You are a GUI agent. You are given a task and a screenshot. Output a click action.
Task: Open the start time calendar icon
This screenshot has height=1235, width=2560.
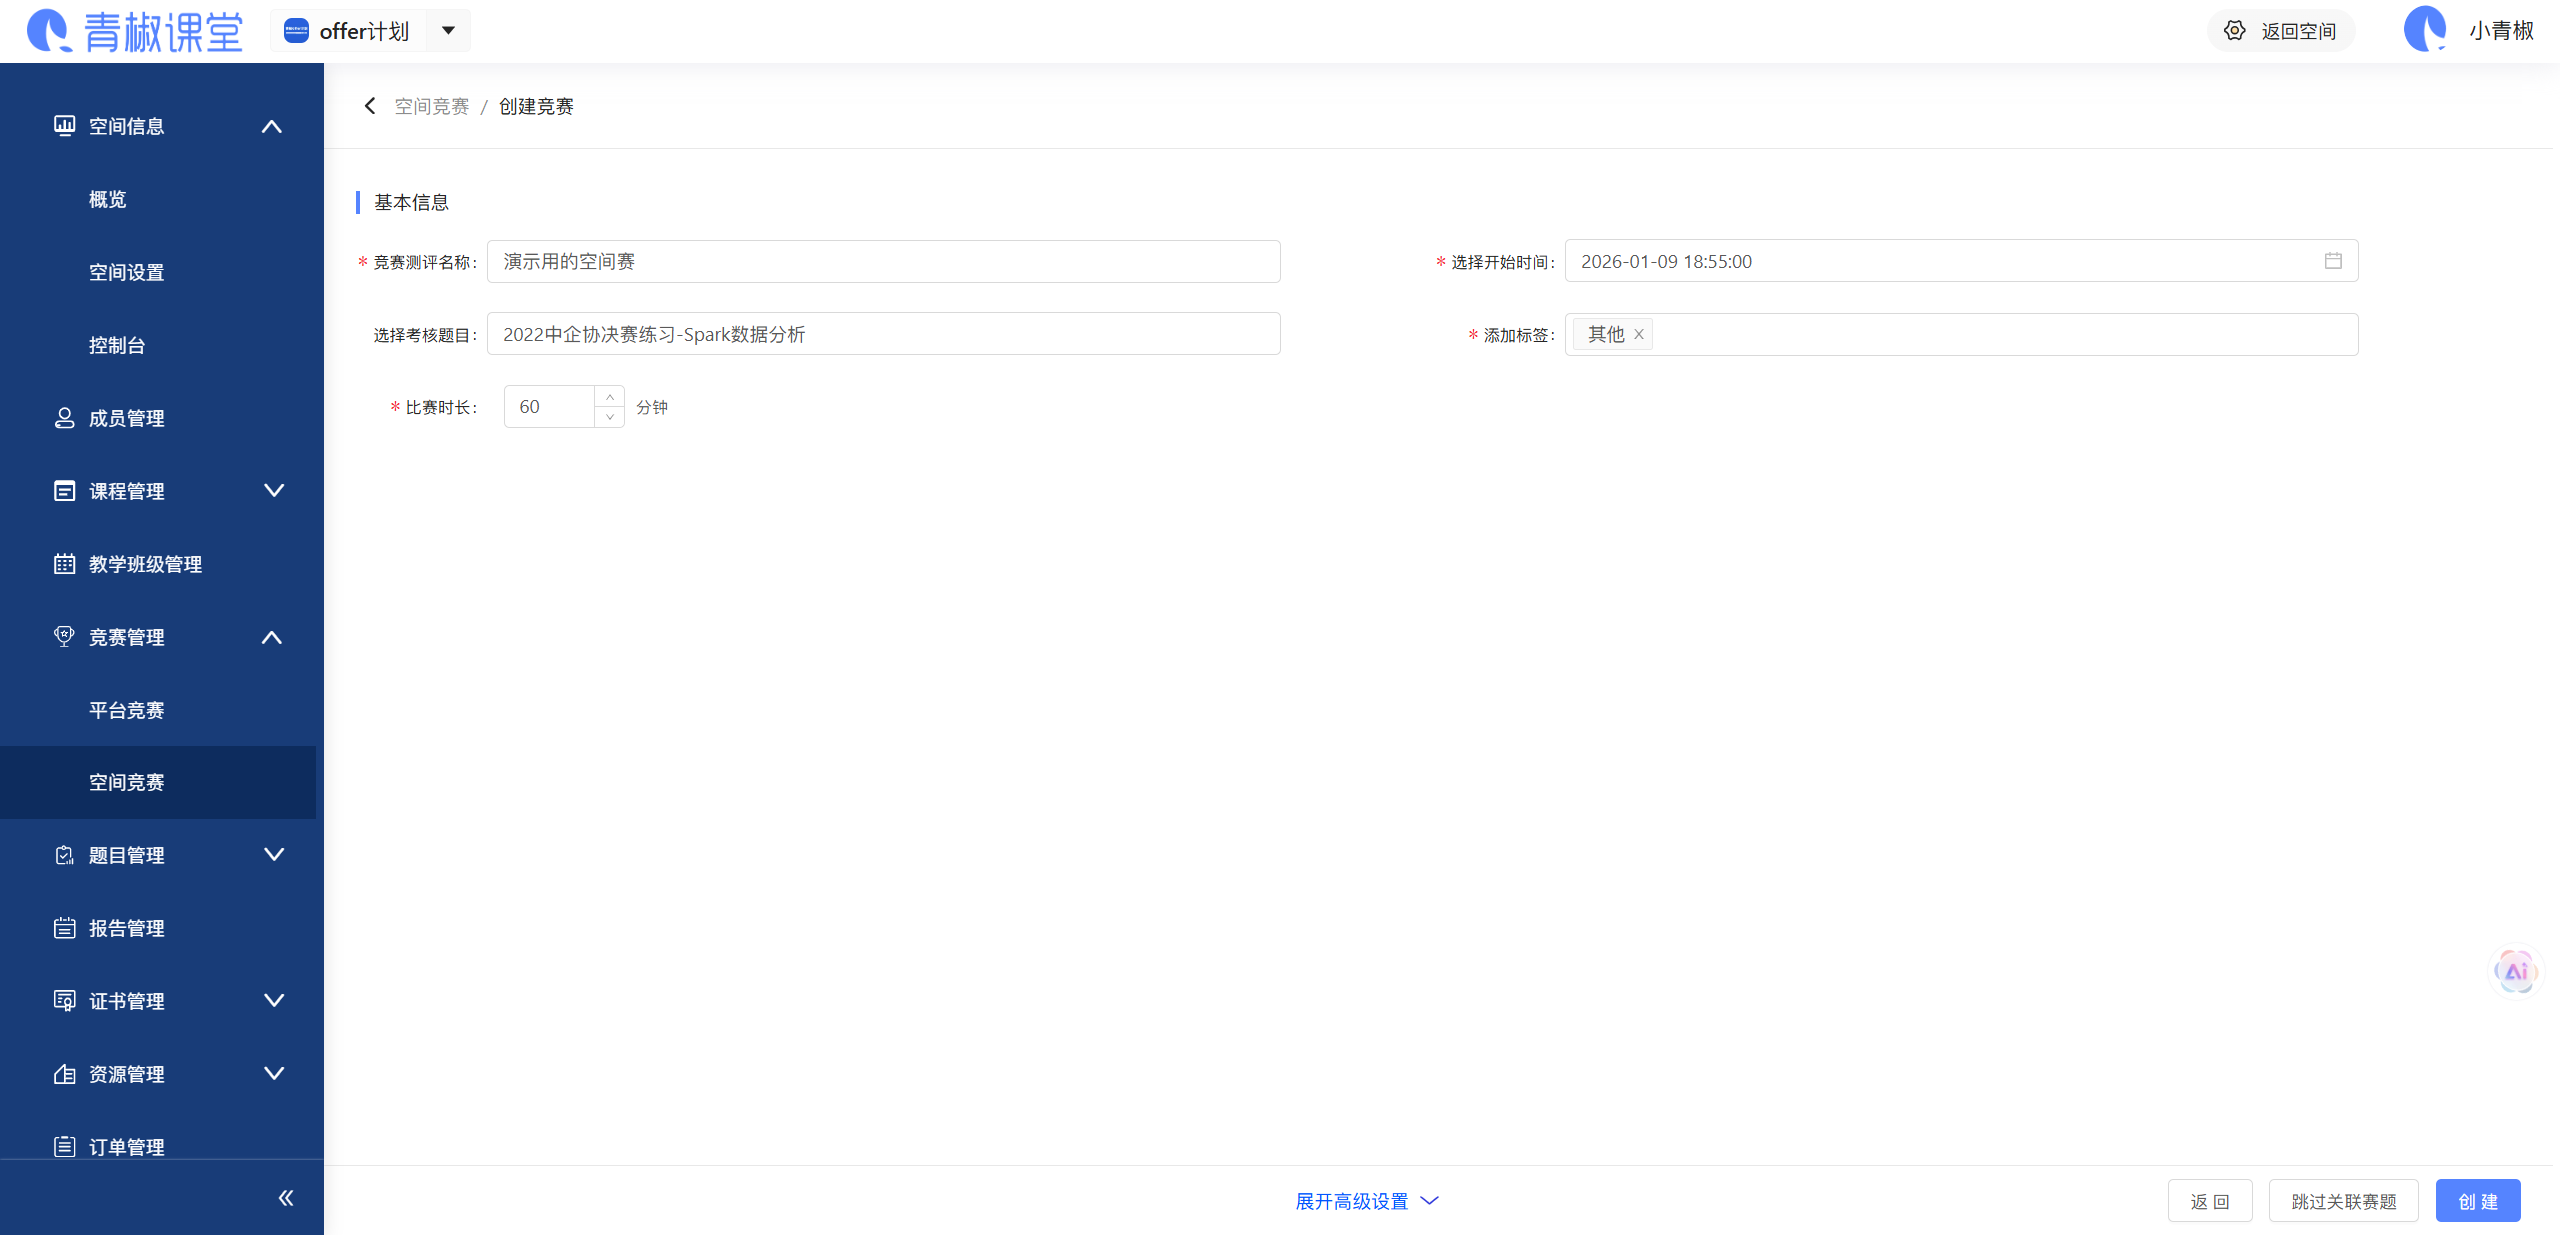coord(2333,261)
